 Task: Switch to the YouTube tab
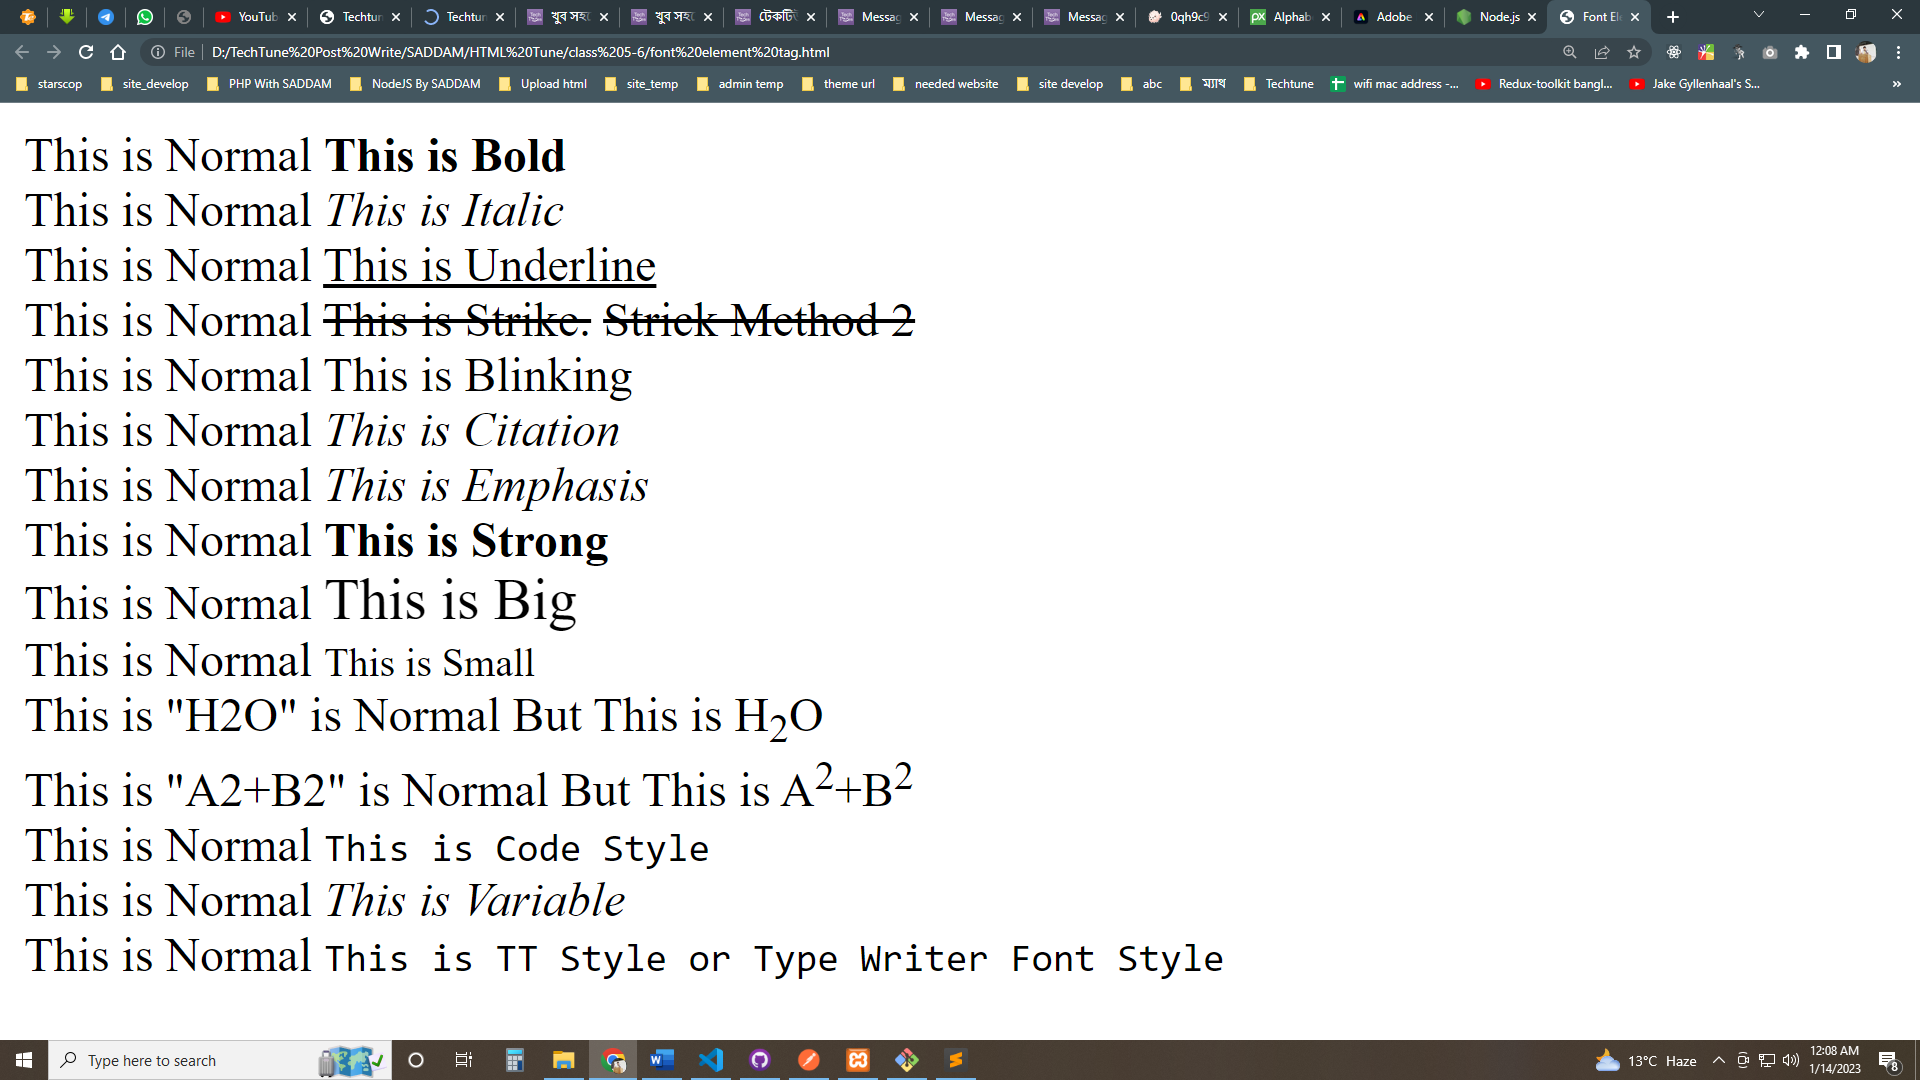tap(255, 17)
